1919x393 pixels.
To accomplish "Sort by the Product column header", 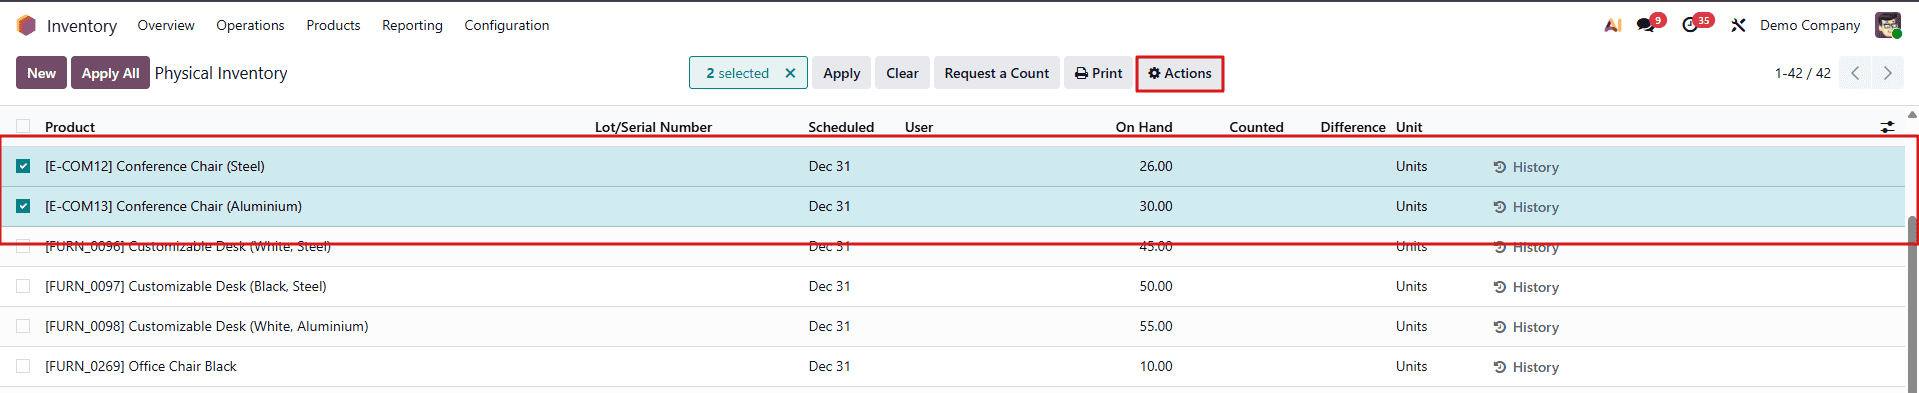I will (70, 127).
